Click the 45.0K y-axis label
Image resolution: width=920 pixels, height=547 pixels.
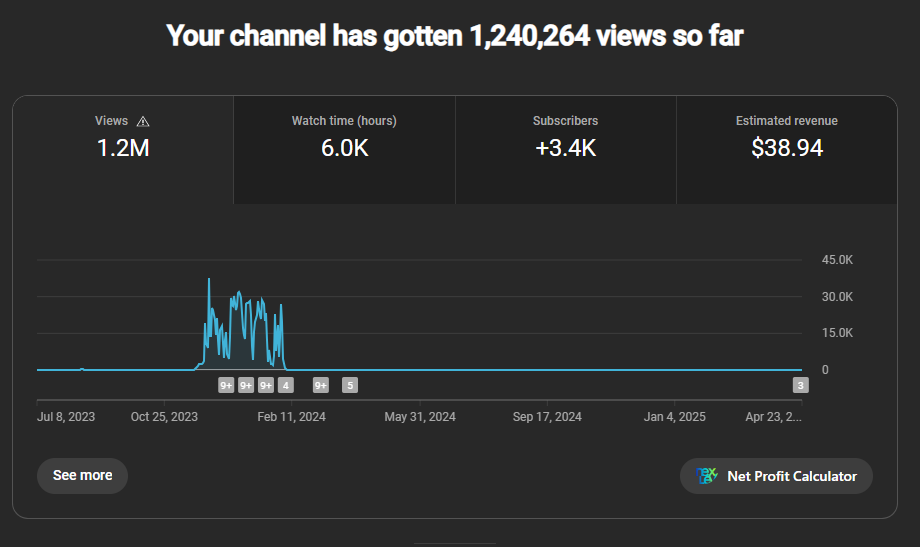click(x=837, y=260)
